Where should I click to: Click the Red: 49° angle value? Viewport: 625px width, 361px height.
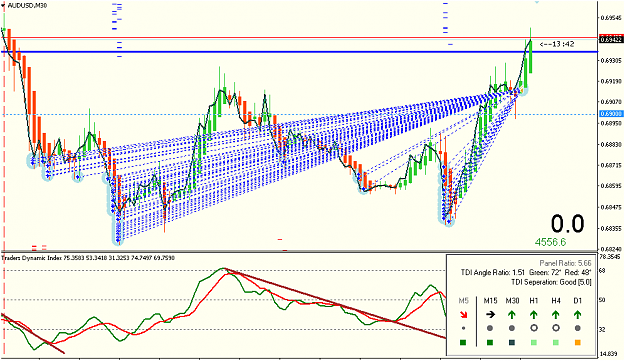click(x=578, y=273)
